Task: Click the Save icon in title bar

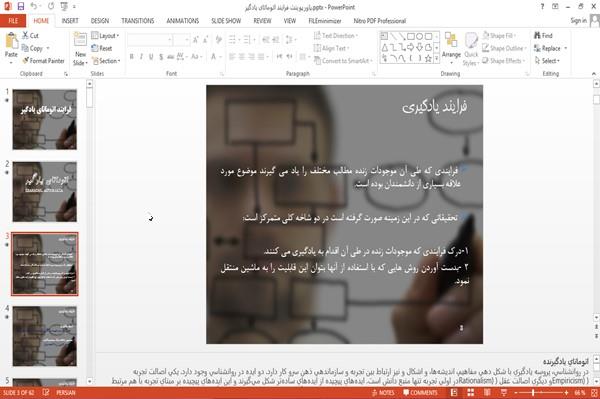Action: [21, 7]
